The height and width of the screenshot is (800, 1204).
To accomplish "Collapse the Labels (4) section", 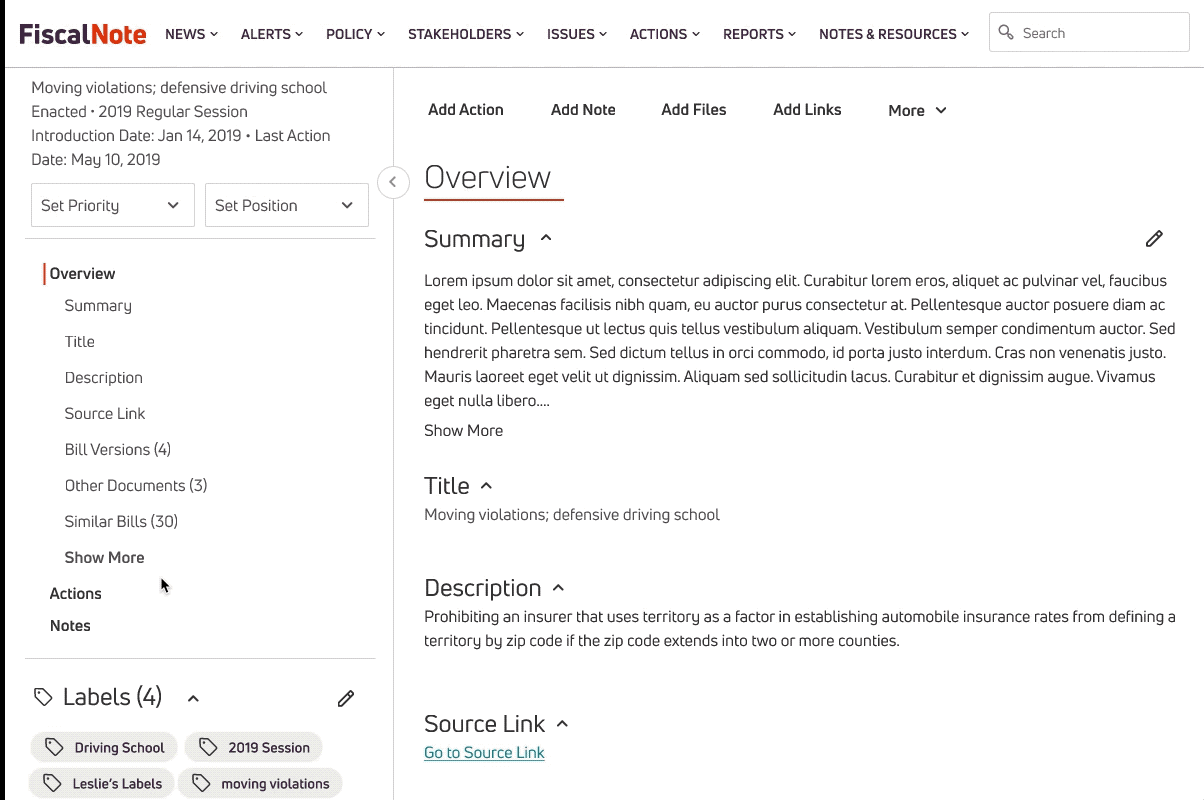I will pos(193,698).
